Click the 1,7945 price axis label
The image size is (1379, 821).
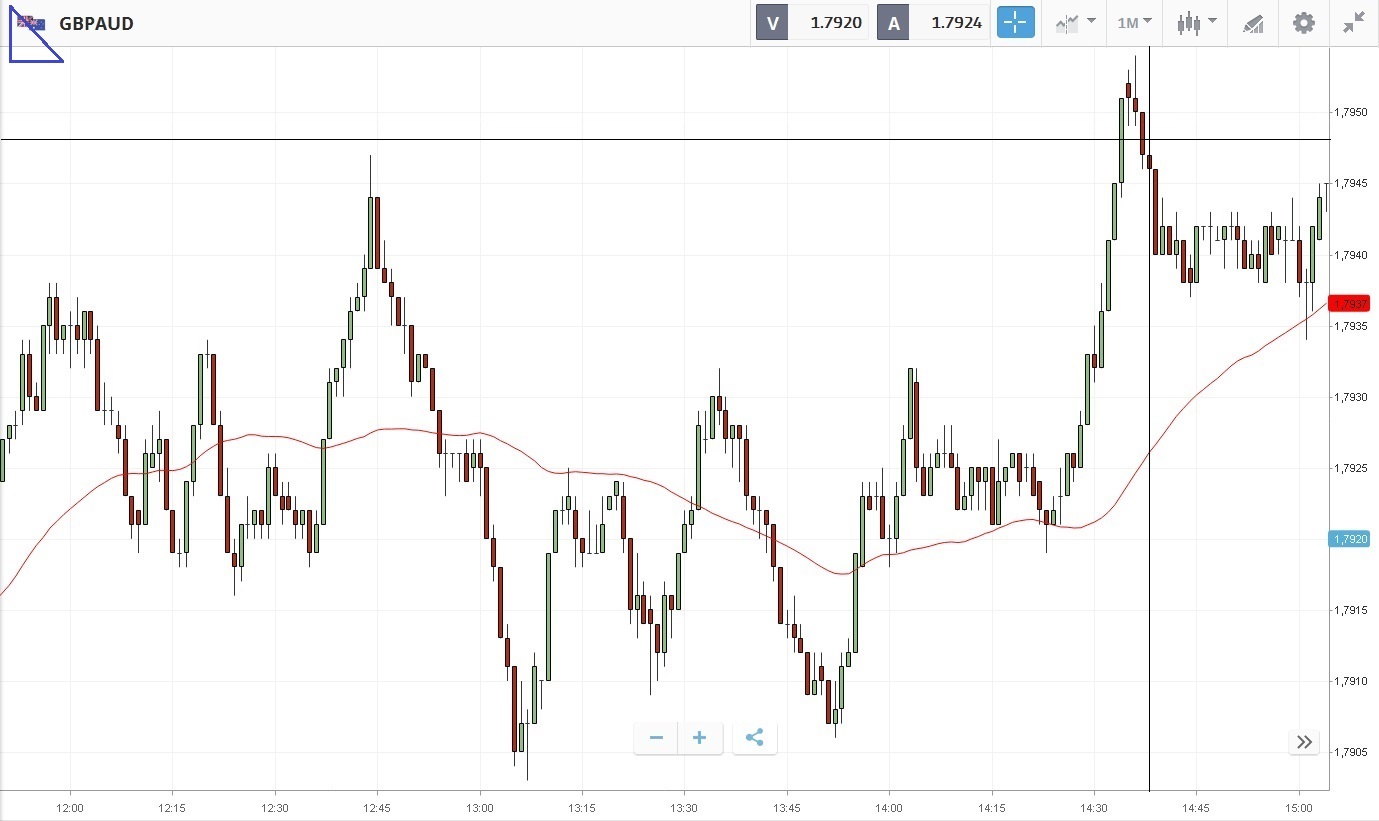coord(1350,183)
